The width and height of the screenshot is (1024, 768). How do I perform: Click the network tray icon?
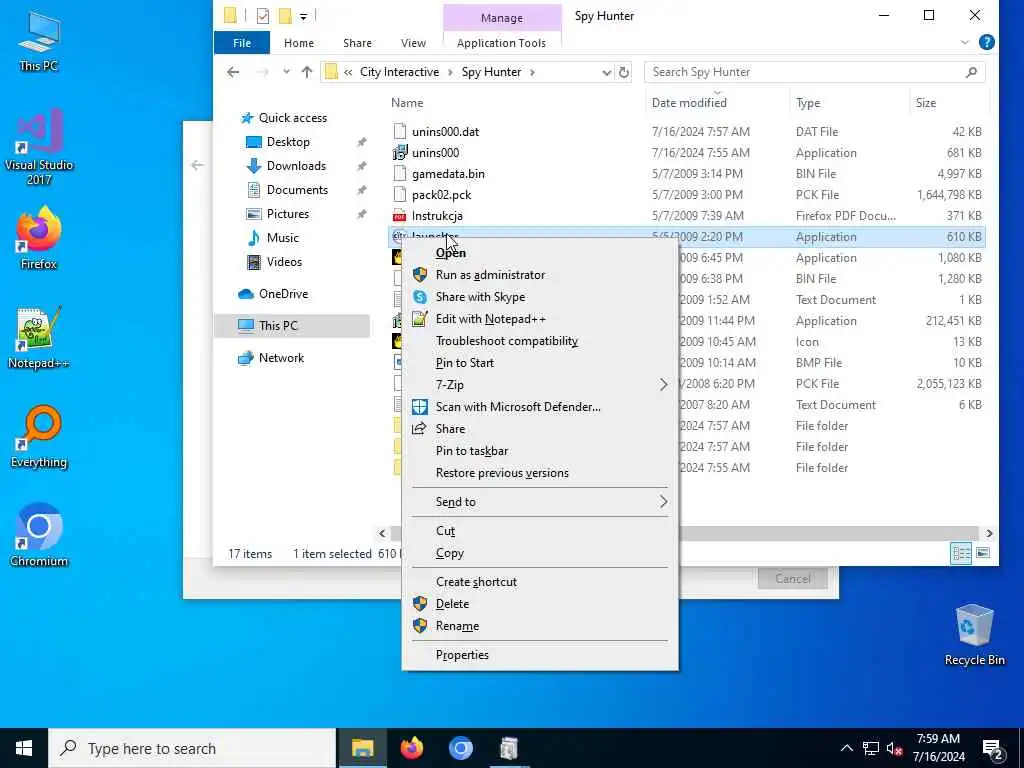[870, 748]
